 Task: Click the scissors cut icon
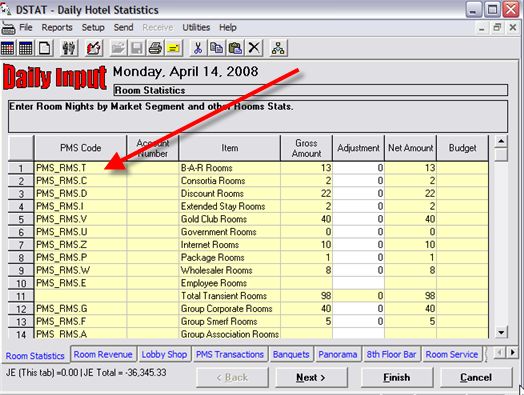coord(198,48)
